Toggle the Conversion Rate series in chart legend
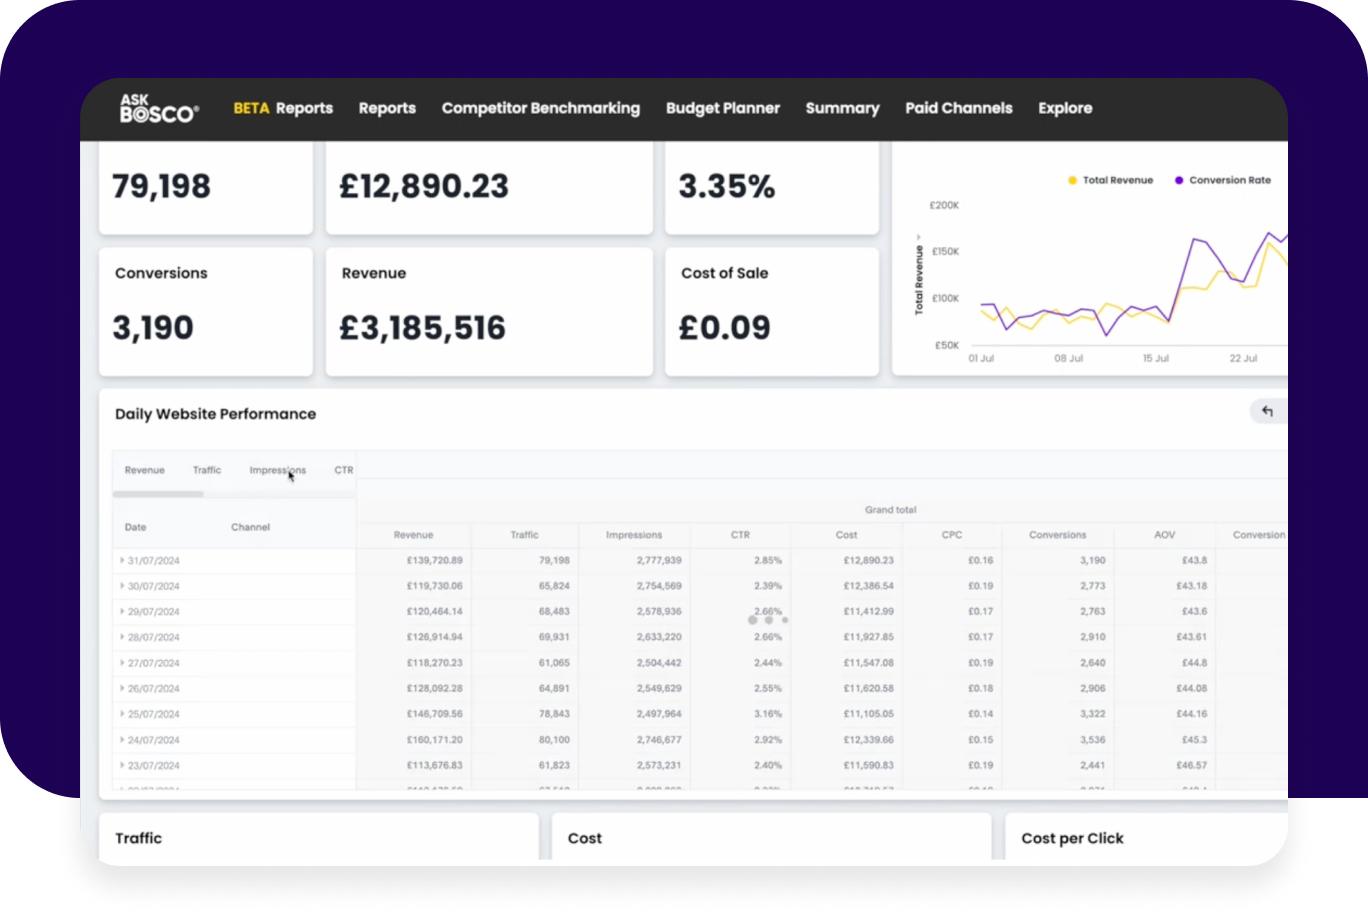The image size is (1368, 916). tap(1222, 180)
